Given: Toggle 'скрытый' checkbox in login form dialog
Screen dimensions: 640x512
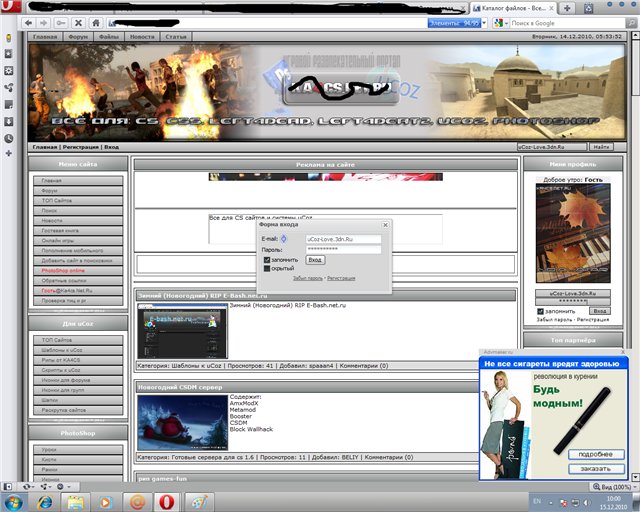Looking at the screenshot, I should 267,268.
